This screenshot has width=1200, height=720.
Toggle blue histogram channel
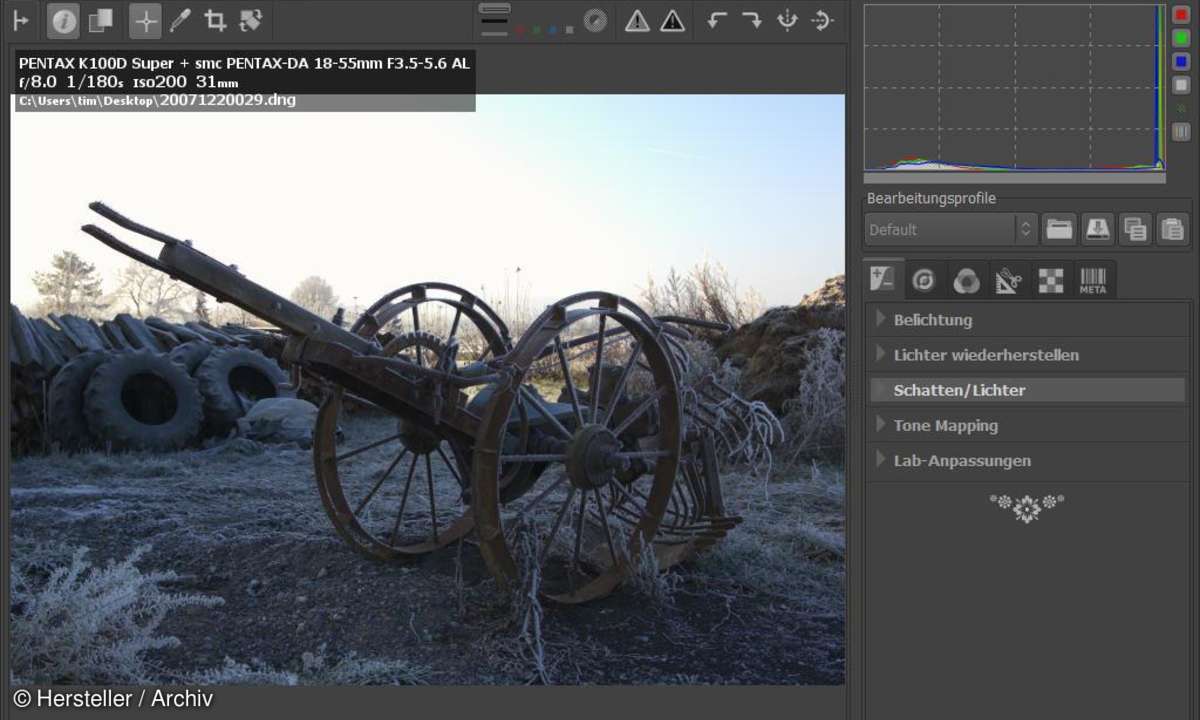tap(1181, 62)
